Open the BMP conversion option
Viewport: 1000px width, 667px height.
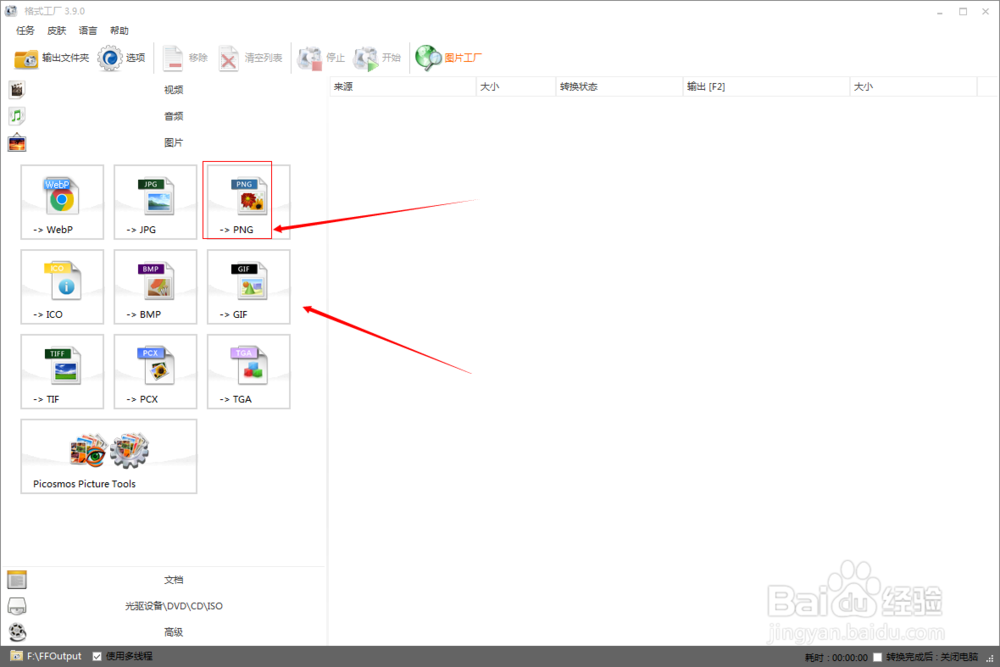point(155,287)
